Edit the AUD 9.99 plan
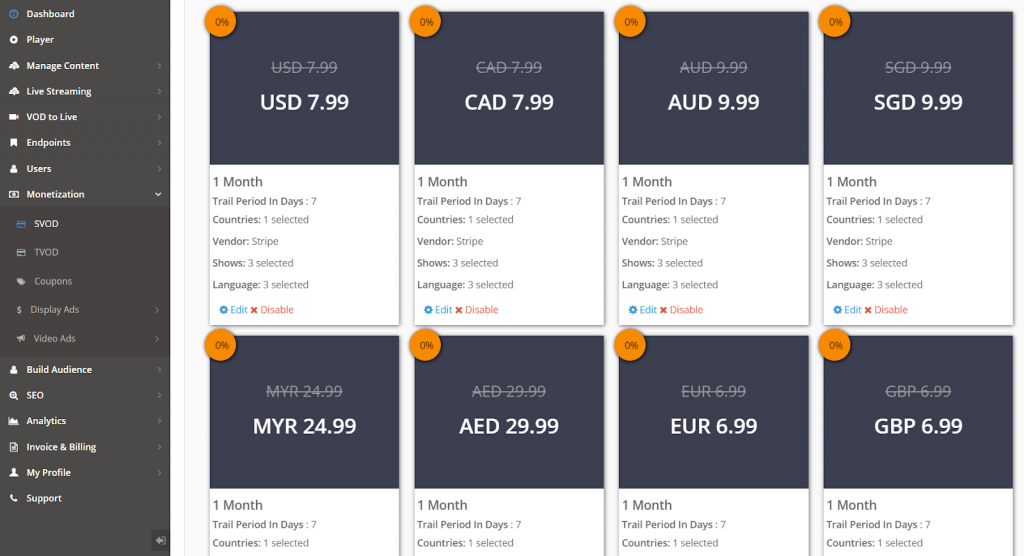This screenshot has height=556, width=1024. point(643,310)
